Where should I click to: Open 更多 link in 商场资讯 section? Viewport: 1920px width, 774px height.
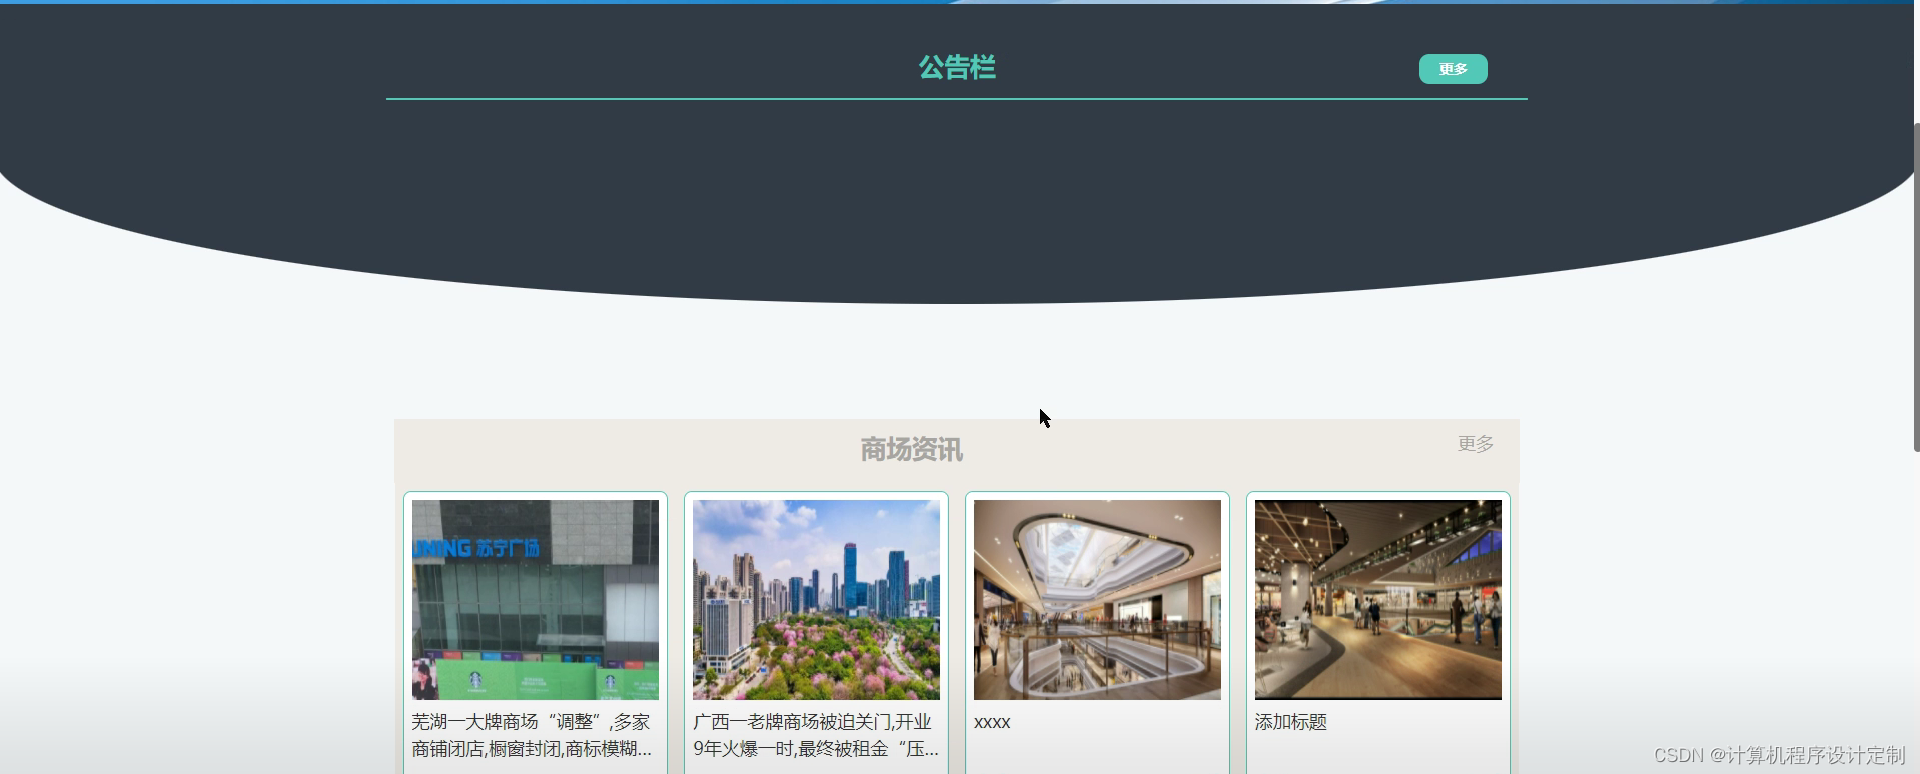[x=1476, y=443]
